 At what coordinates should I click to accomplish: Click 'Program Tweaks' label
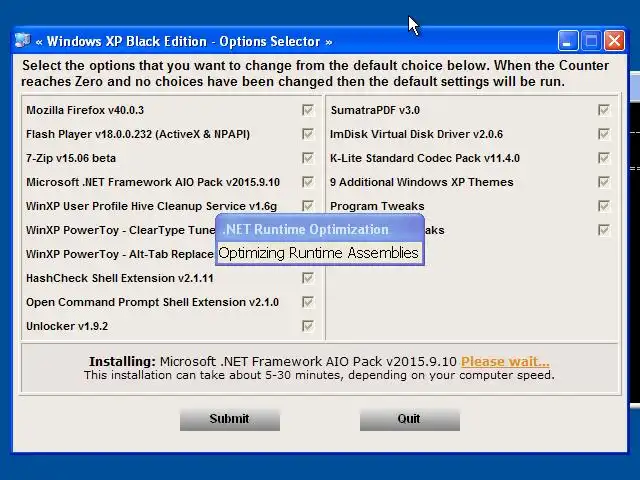[377, 206]
